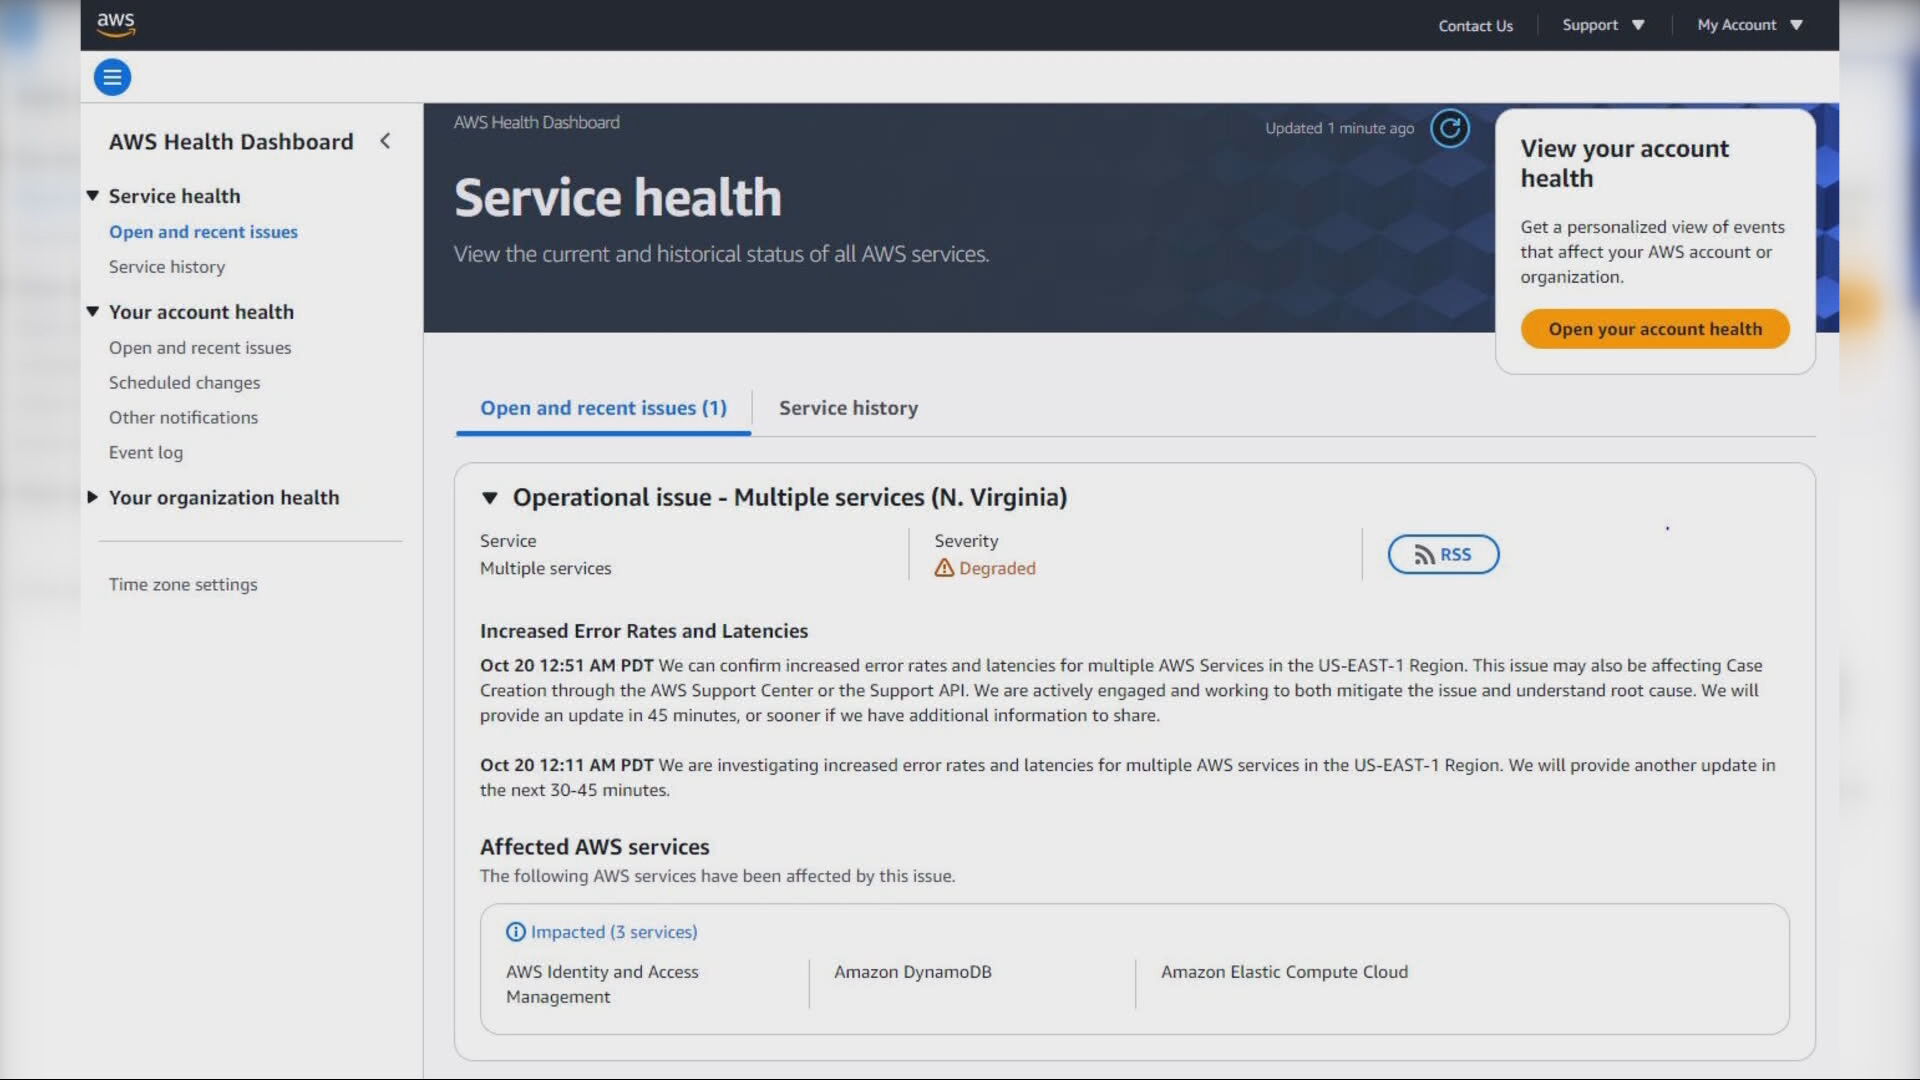Click the Impacted services info icon
This screenshot has width=1920, height=1080.
click(515, 932)
